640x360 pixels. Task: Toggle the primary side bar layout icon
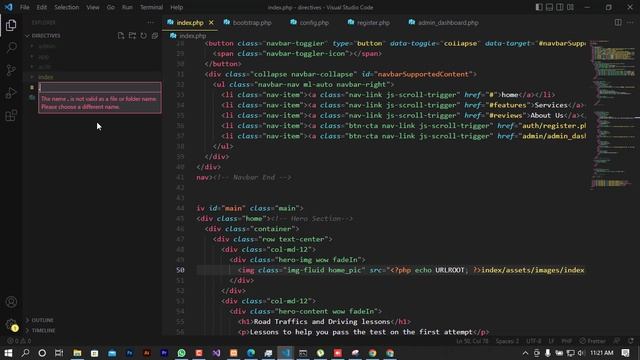click(x=539, y=7)
